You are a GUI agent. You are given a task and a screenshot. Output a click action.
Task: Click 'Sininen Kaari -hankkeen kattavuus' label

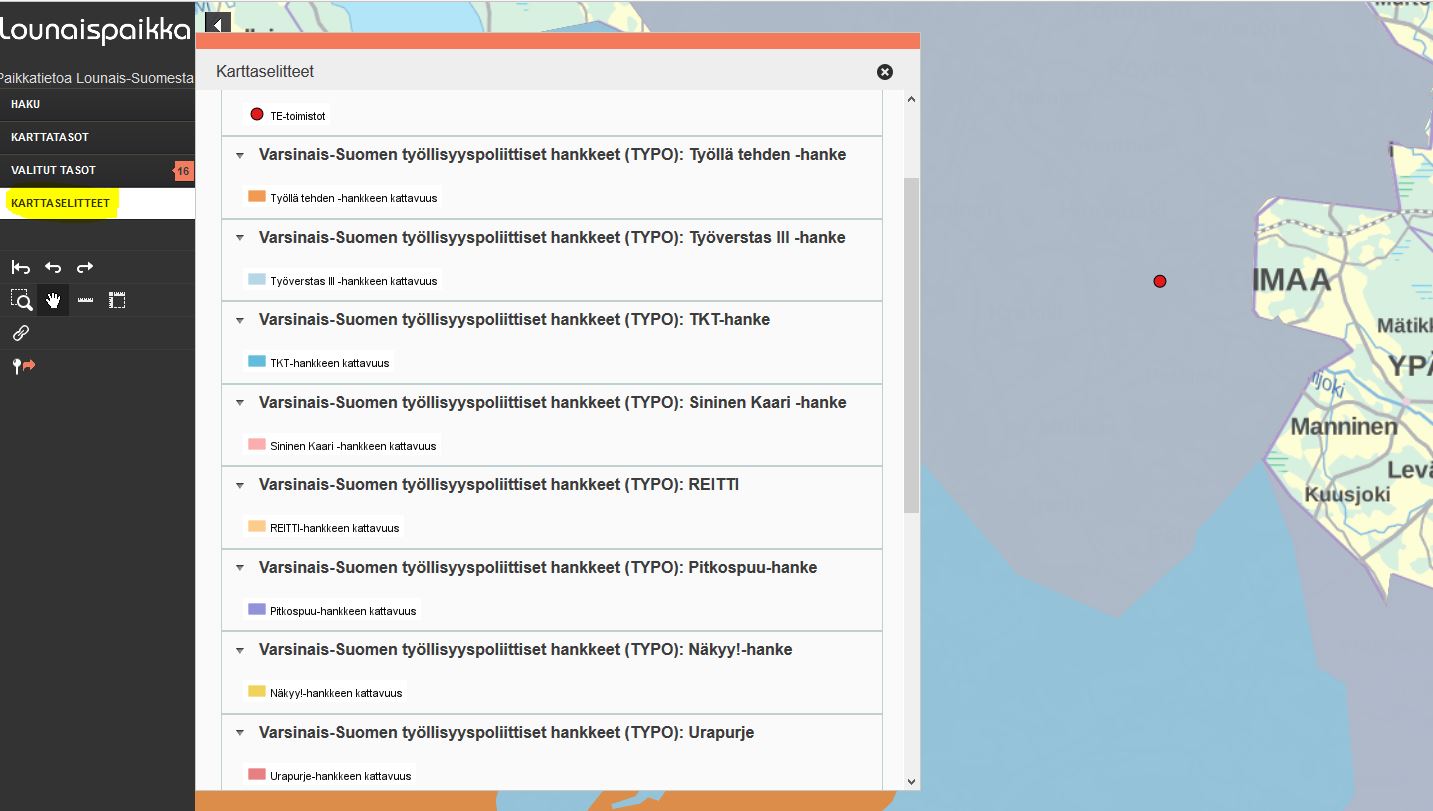coord(353,446)
